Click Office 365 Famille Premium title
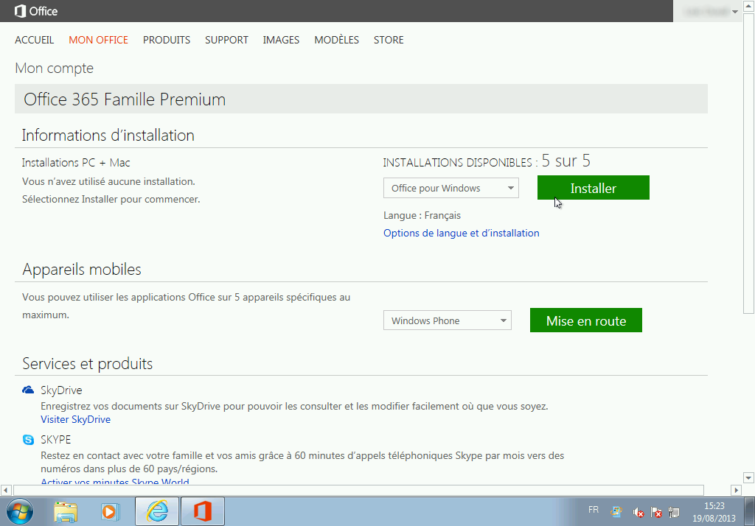 point(124,99)
